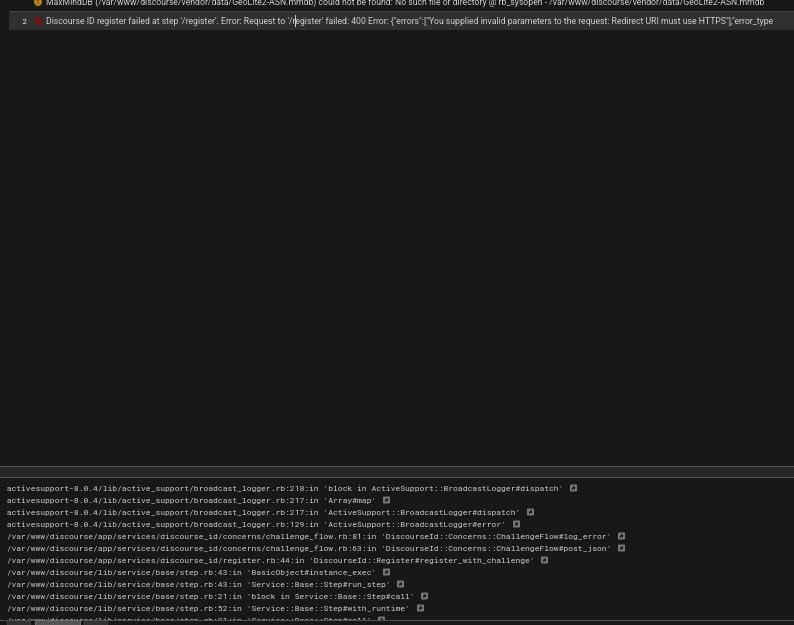Screen dimensions: 794x625
Task: Click backtrace line register.rb:44 'register_with_challenge'
Action: pos(270,561)
